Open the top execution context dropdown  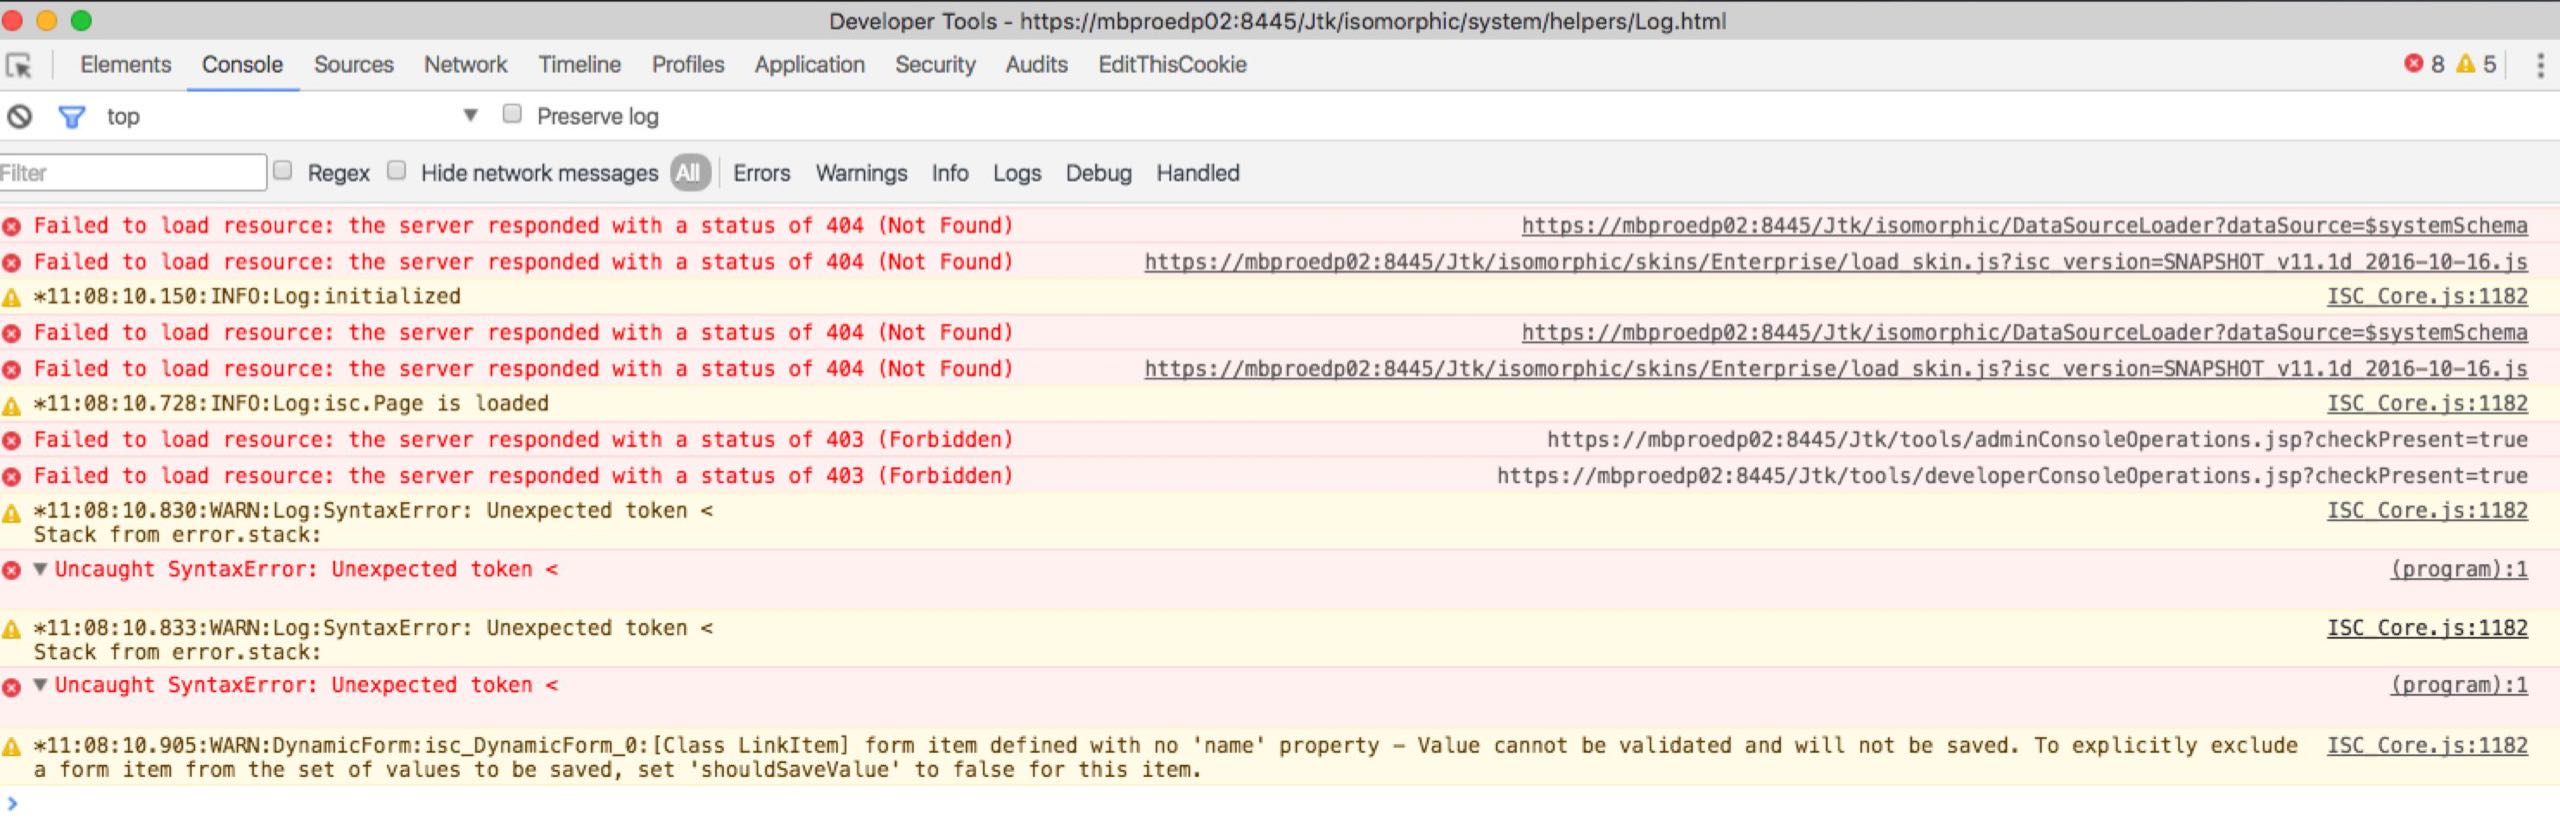470,115
